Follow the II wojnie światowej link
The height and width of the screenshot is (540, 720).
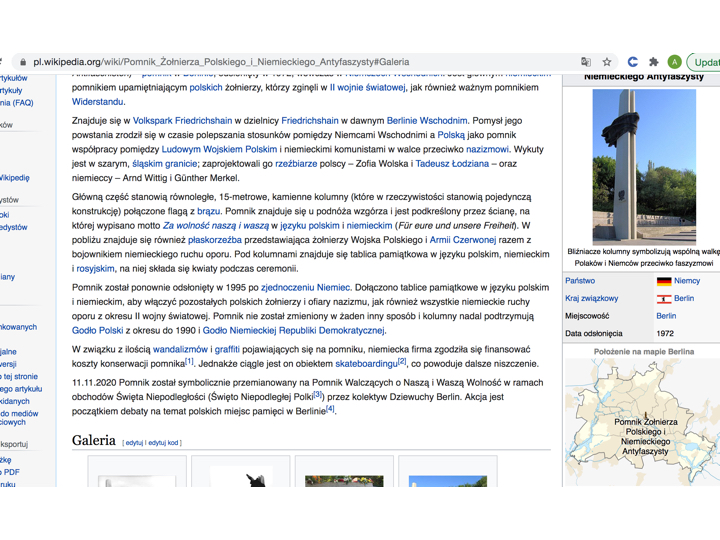click(x=367, y=87)
